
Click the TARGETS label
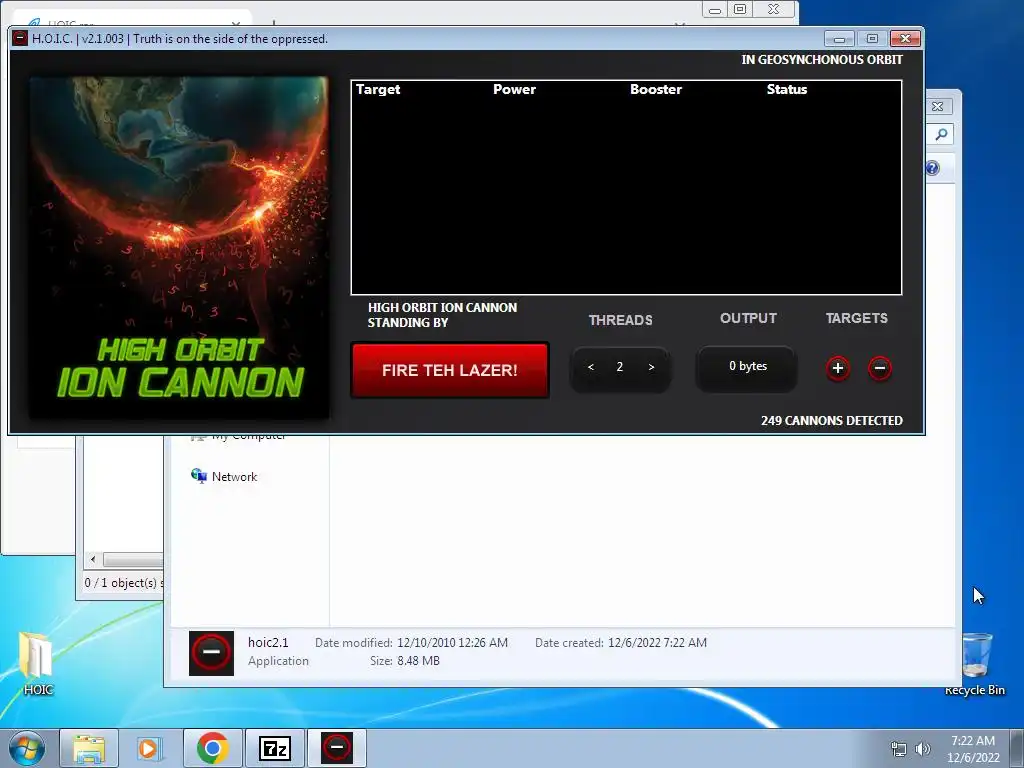(856, 318)
